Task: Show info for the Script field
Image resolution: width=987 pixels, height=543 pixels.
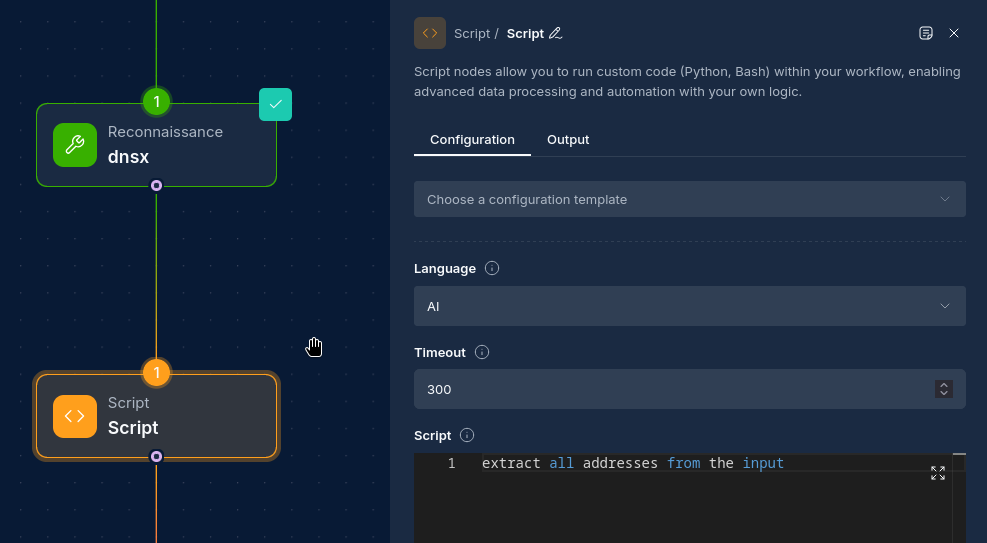Action: click(466, 435)
